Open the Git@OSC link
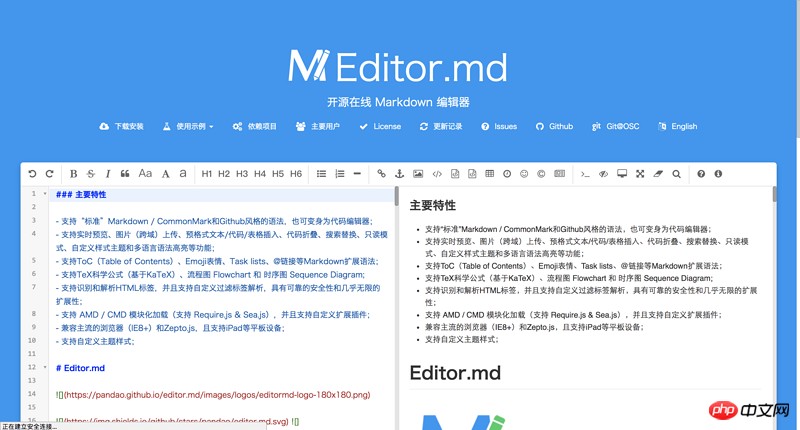 coord(615,126)
